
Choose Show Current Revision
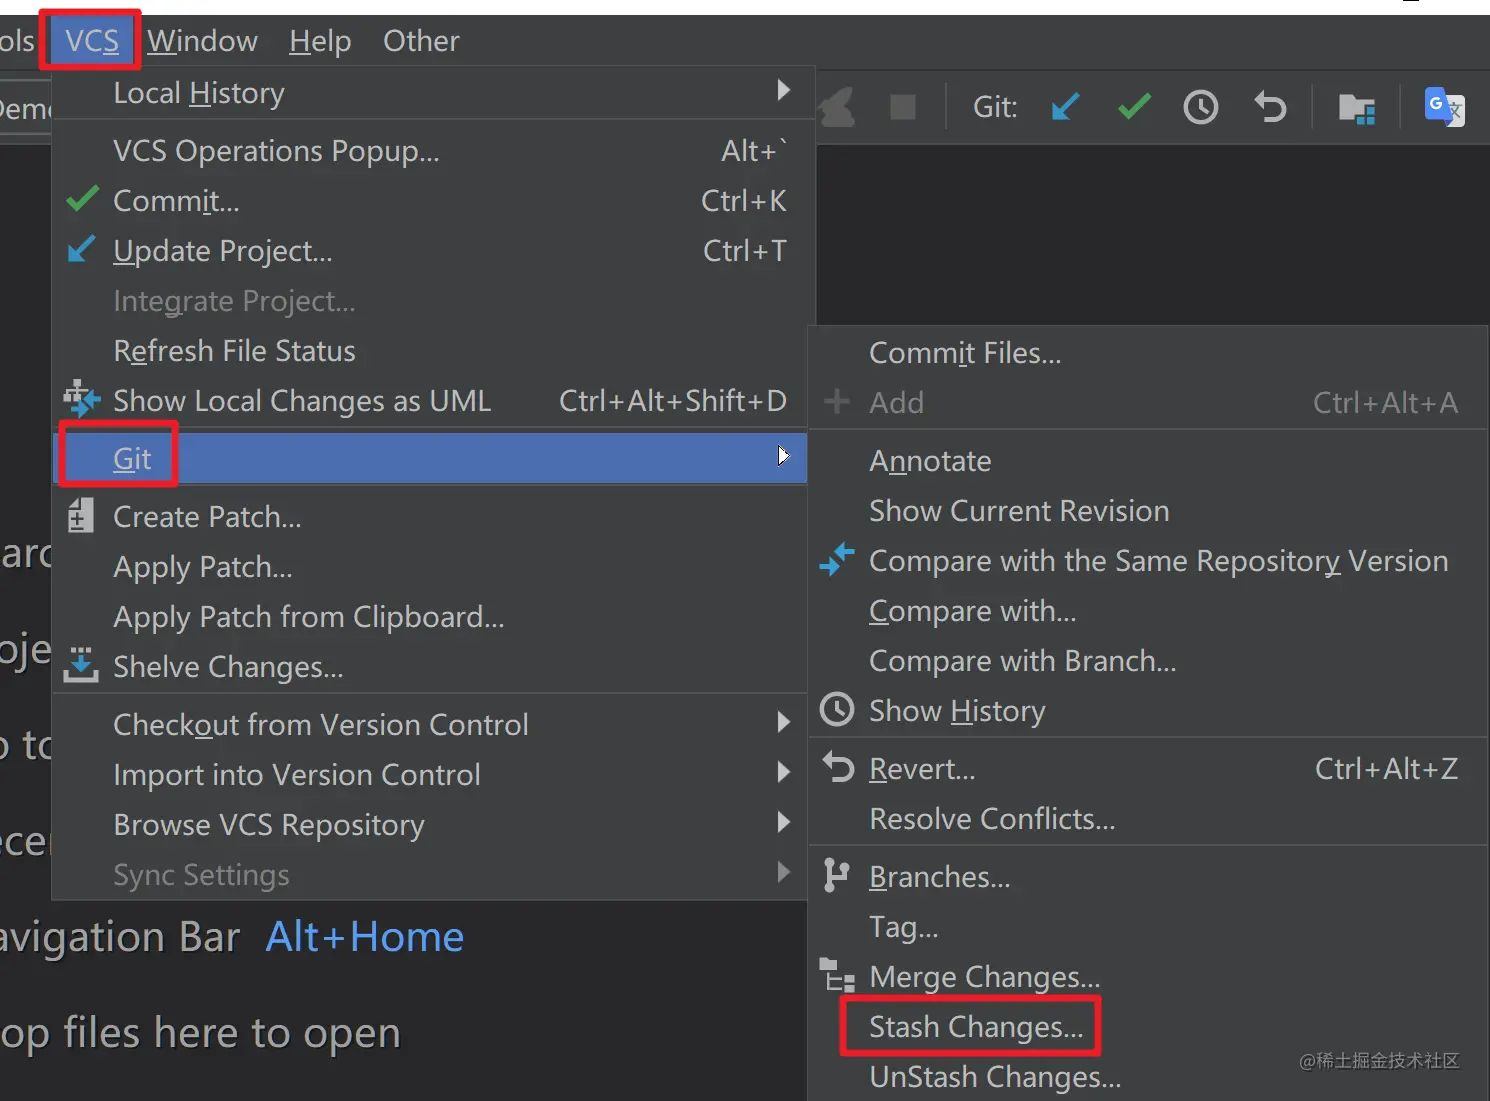[x=1148, y=510]
